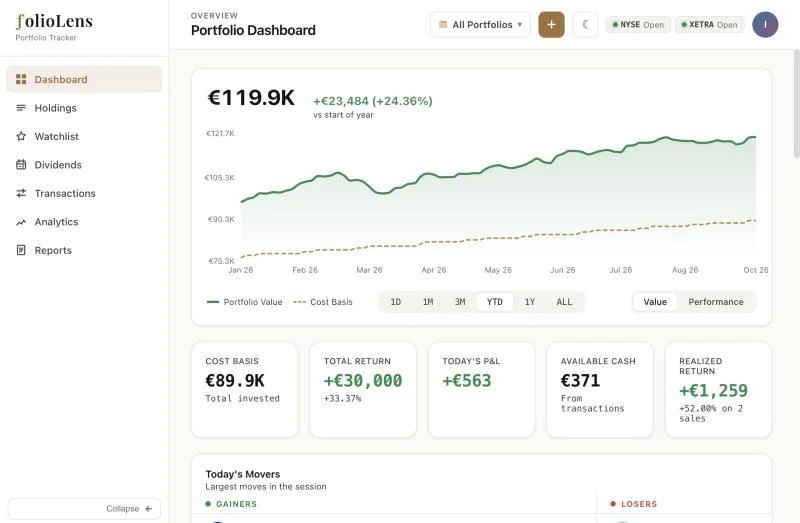Click the Collapse sidebar arrow icon
Screen dimensions: 800x523
click(148, 508)
